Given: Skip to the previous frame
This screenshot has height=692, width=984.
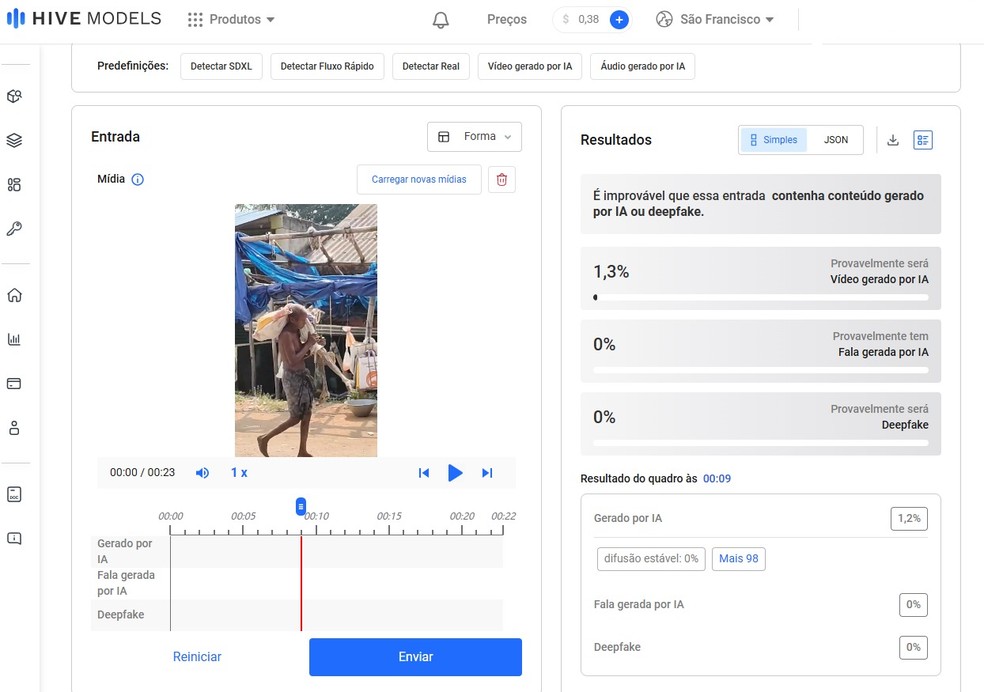Looking at the screenshot, I should [423, 473].
